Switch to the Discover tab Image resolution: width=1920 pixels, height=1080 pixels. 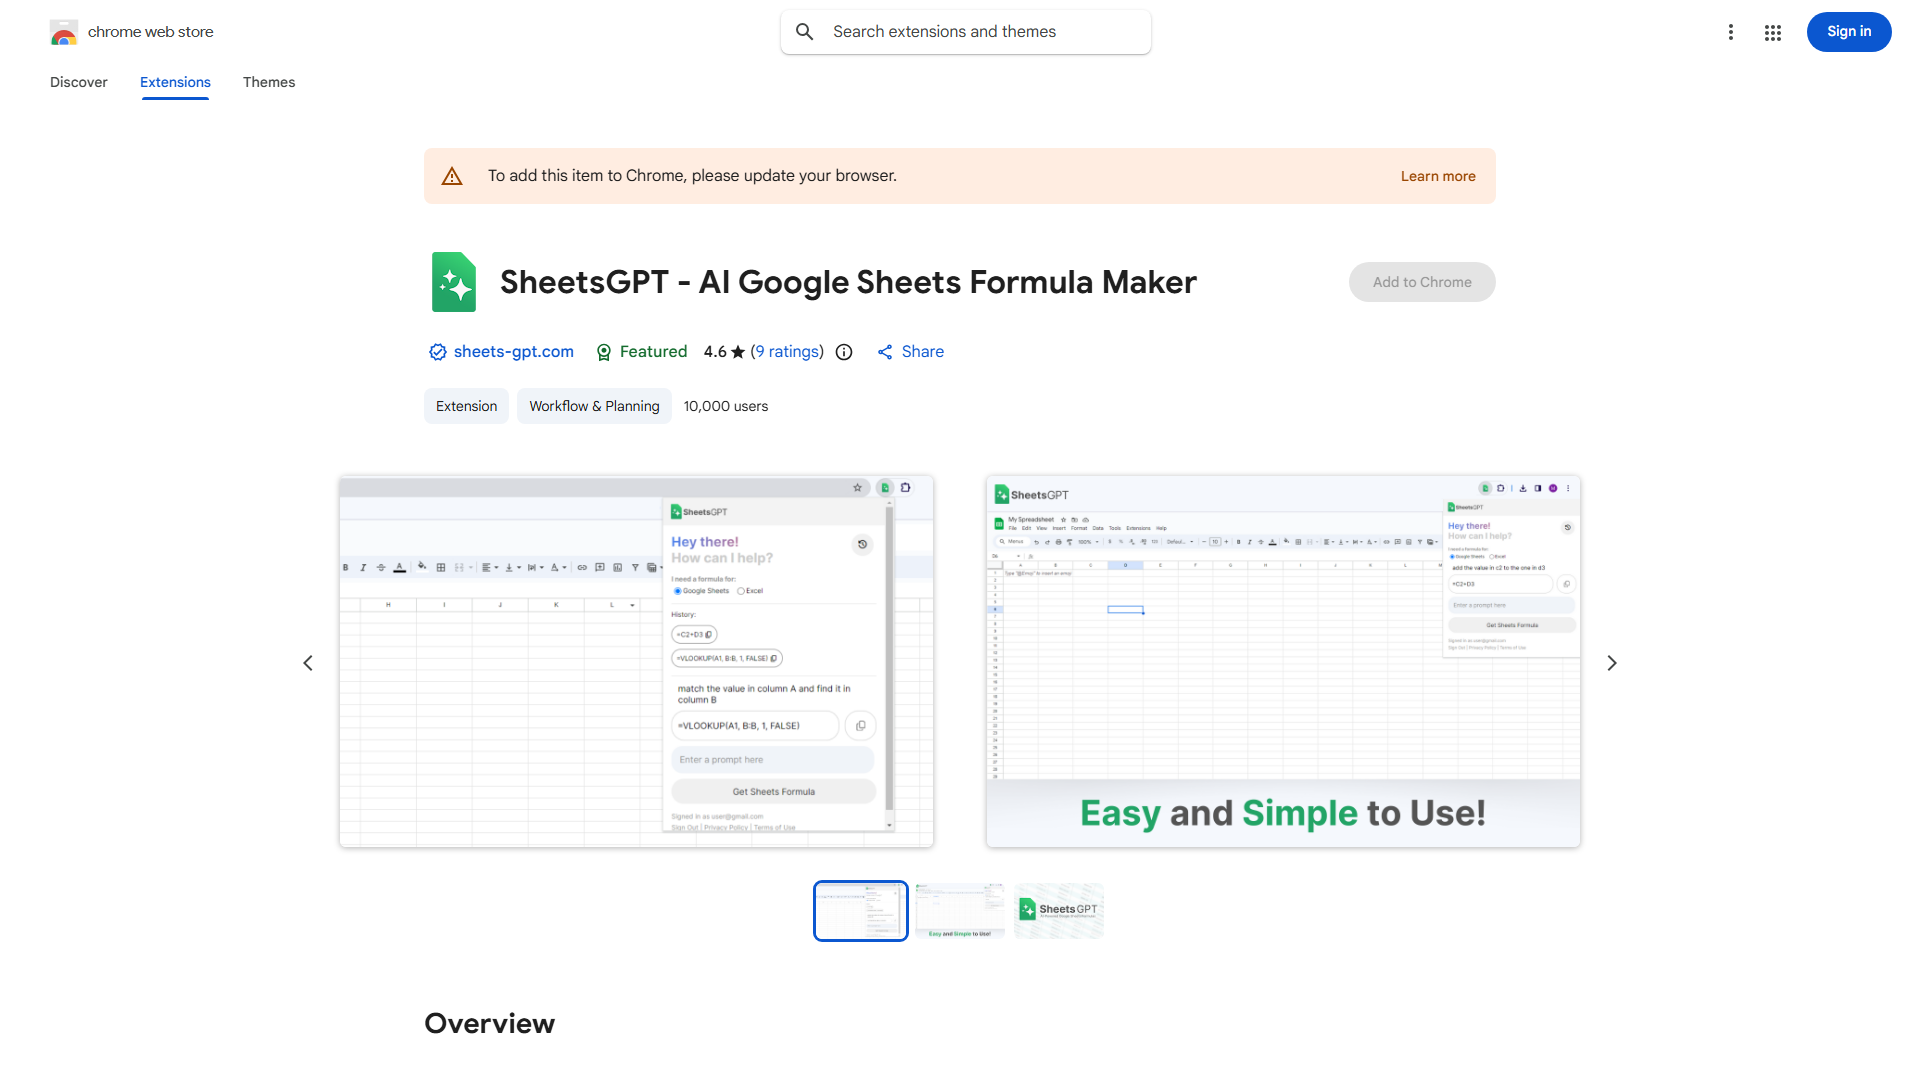tap(79, 82)
